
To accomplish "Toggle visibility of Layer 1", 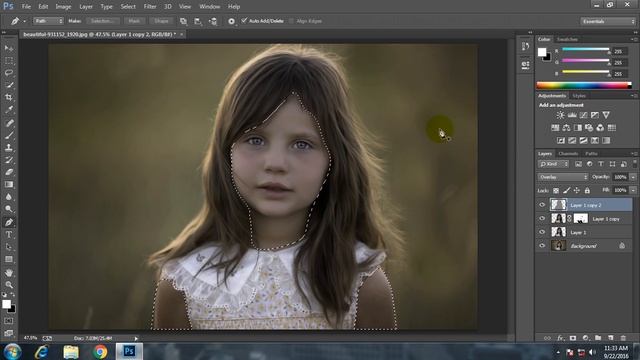I will 542,232.
